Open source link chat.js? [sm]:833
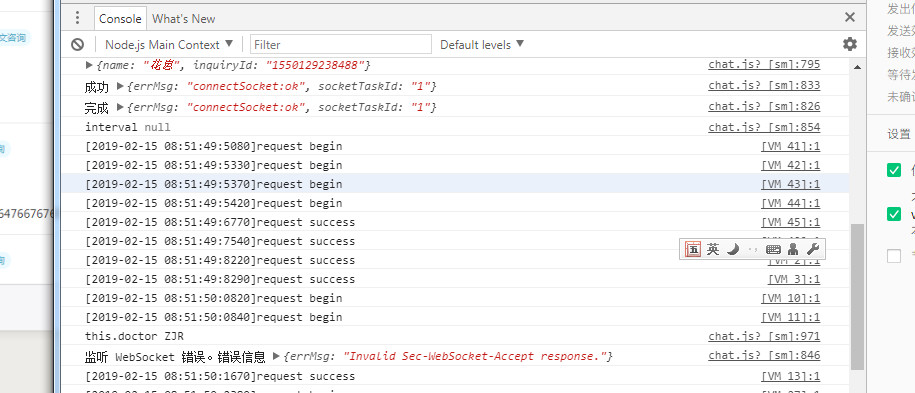 click(x=764, y=86)
